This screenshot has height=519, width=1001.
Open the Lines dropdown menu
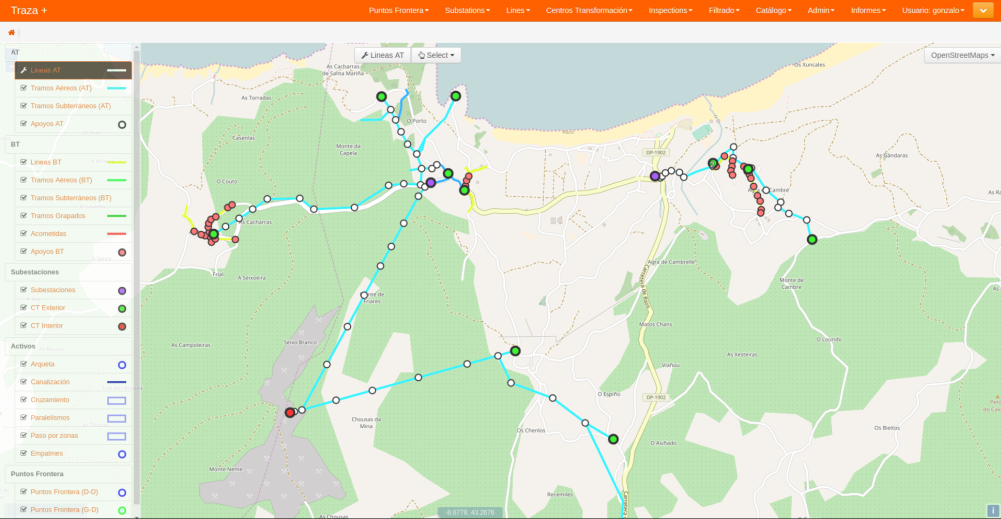coord(518,10)
